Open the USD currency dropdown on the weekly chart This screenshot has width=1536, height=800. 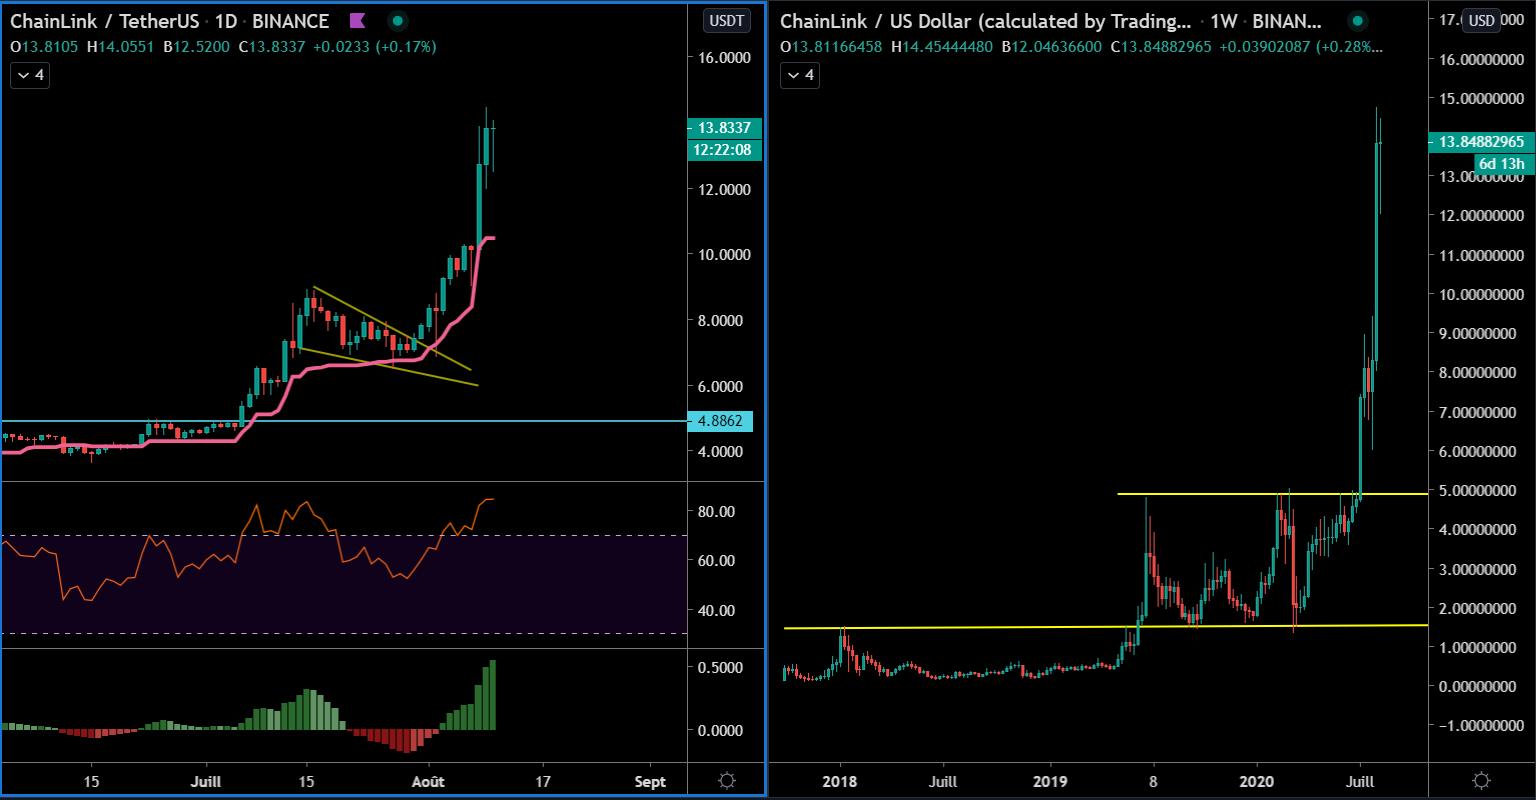coord(1482,21)
